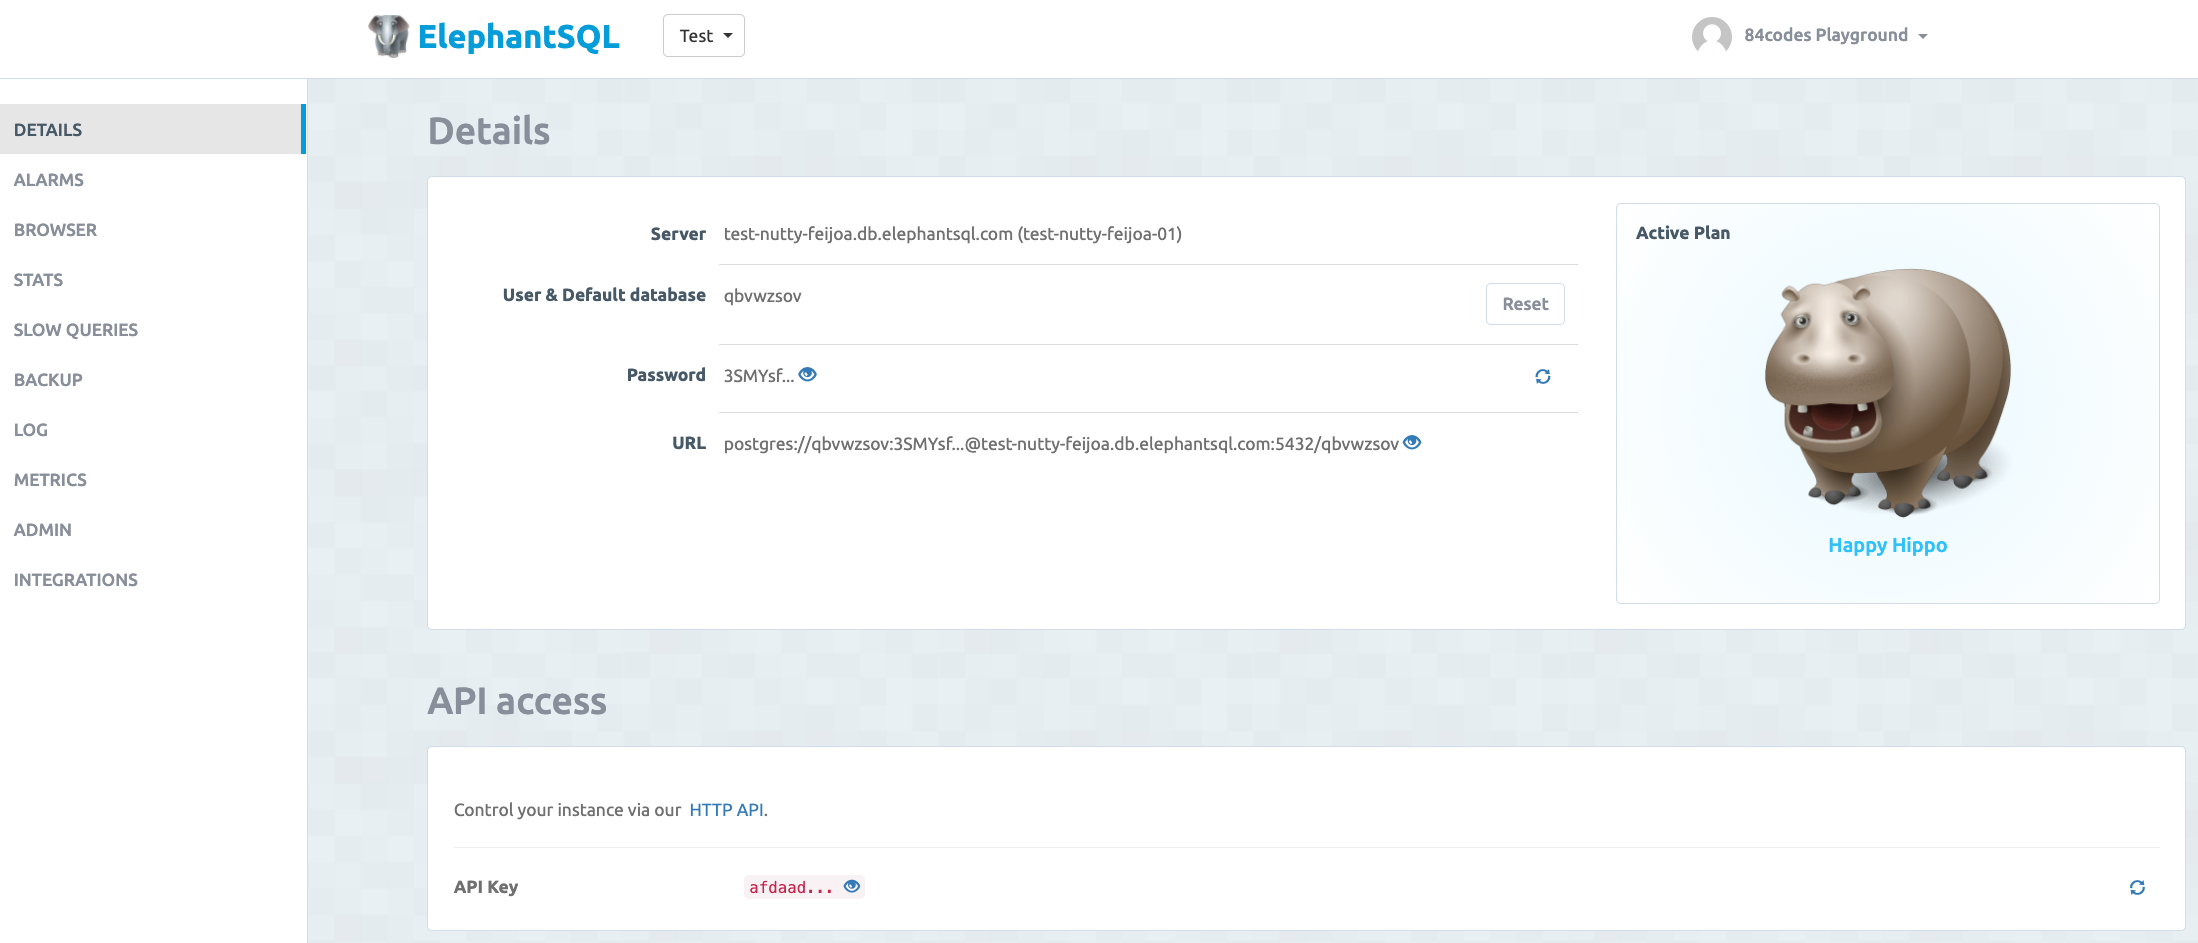Open the Test instance dropdown
Viewport: 2198px width, 943px height.
pyautogui.click(x=704, y=36)
